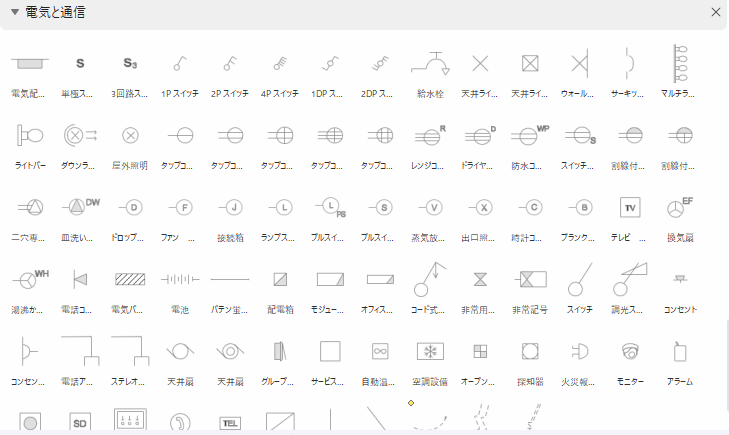Click the 屋外照明 outdoor lighting symbol
The width and height of the screenshot is (729, 435).
pyautogui.click(x=130, y=135)
